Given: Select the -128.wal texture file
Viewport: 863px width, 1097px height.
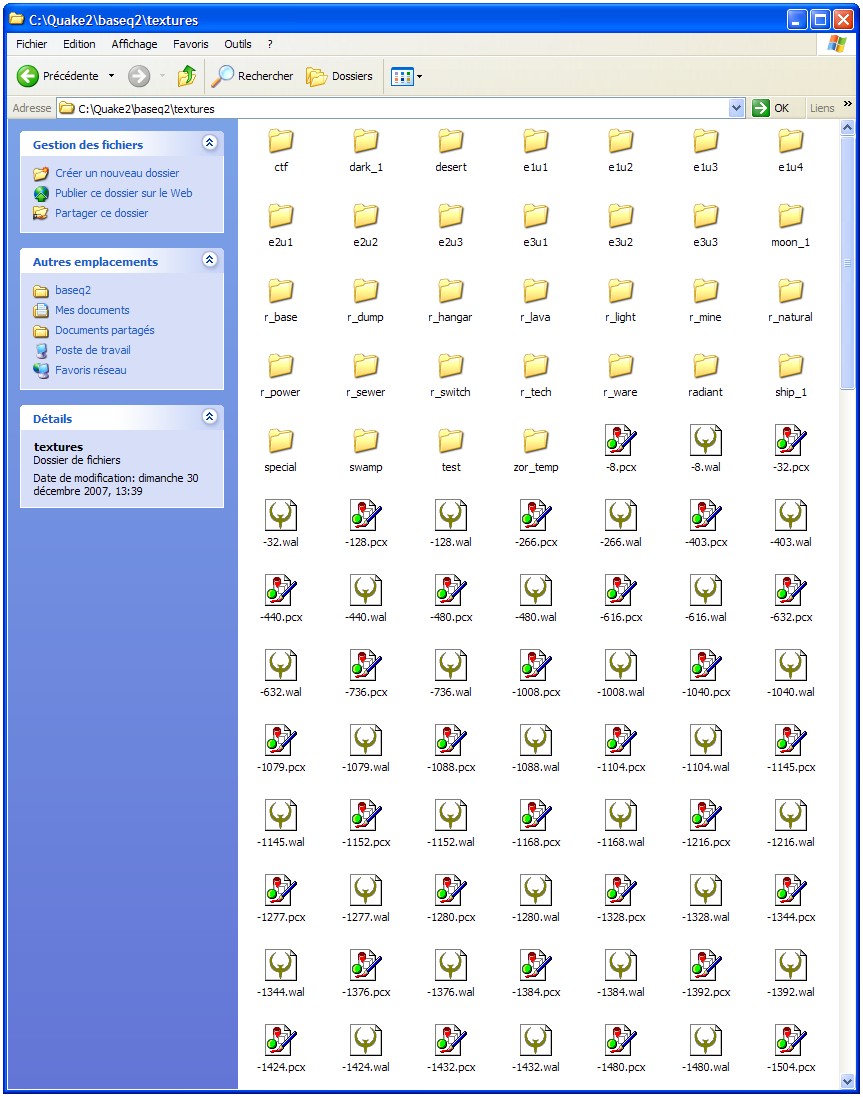Looking at the screenshot, I should (450, 516).
